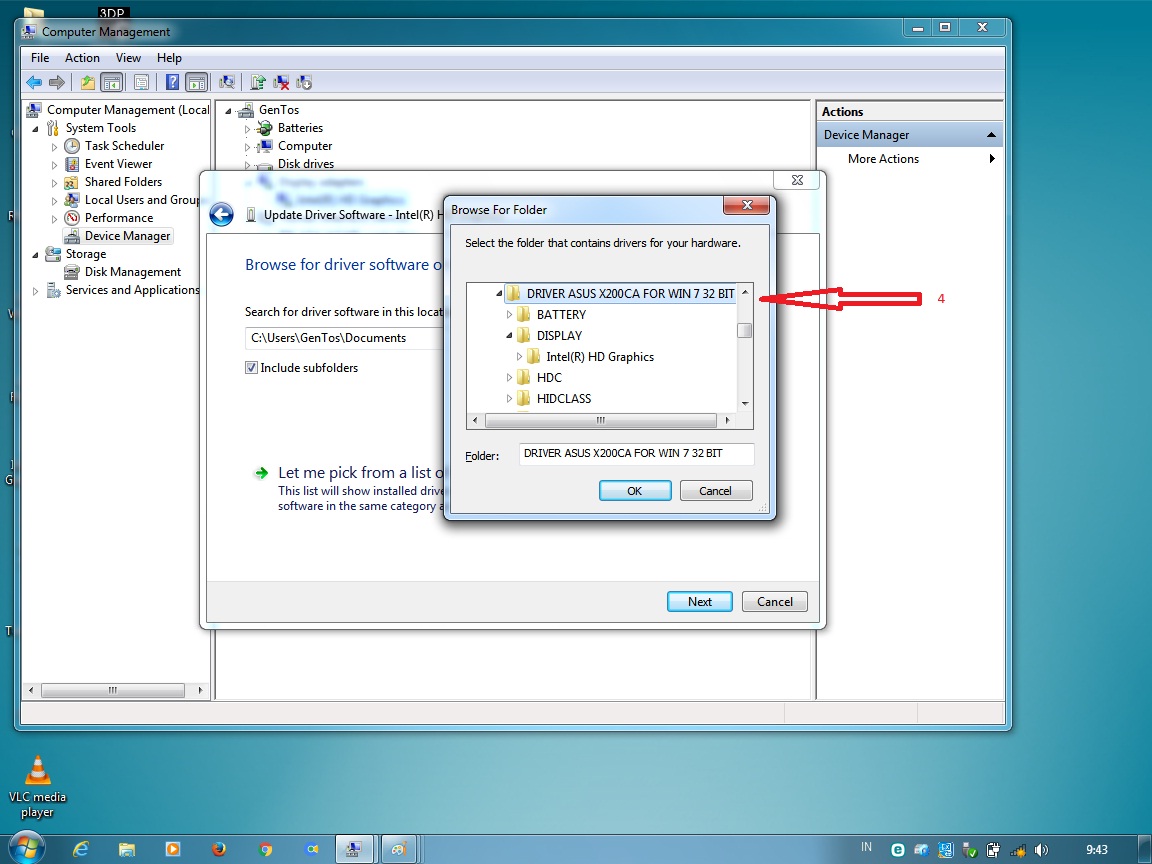The height and width of the screenshot is (864, 1152).
Task: Click 'Let me pick from a list' link
Action: 361,473
